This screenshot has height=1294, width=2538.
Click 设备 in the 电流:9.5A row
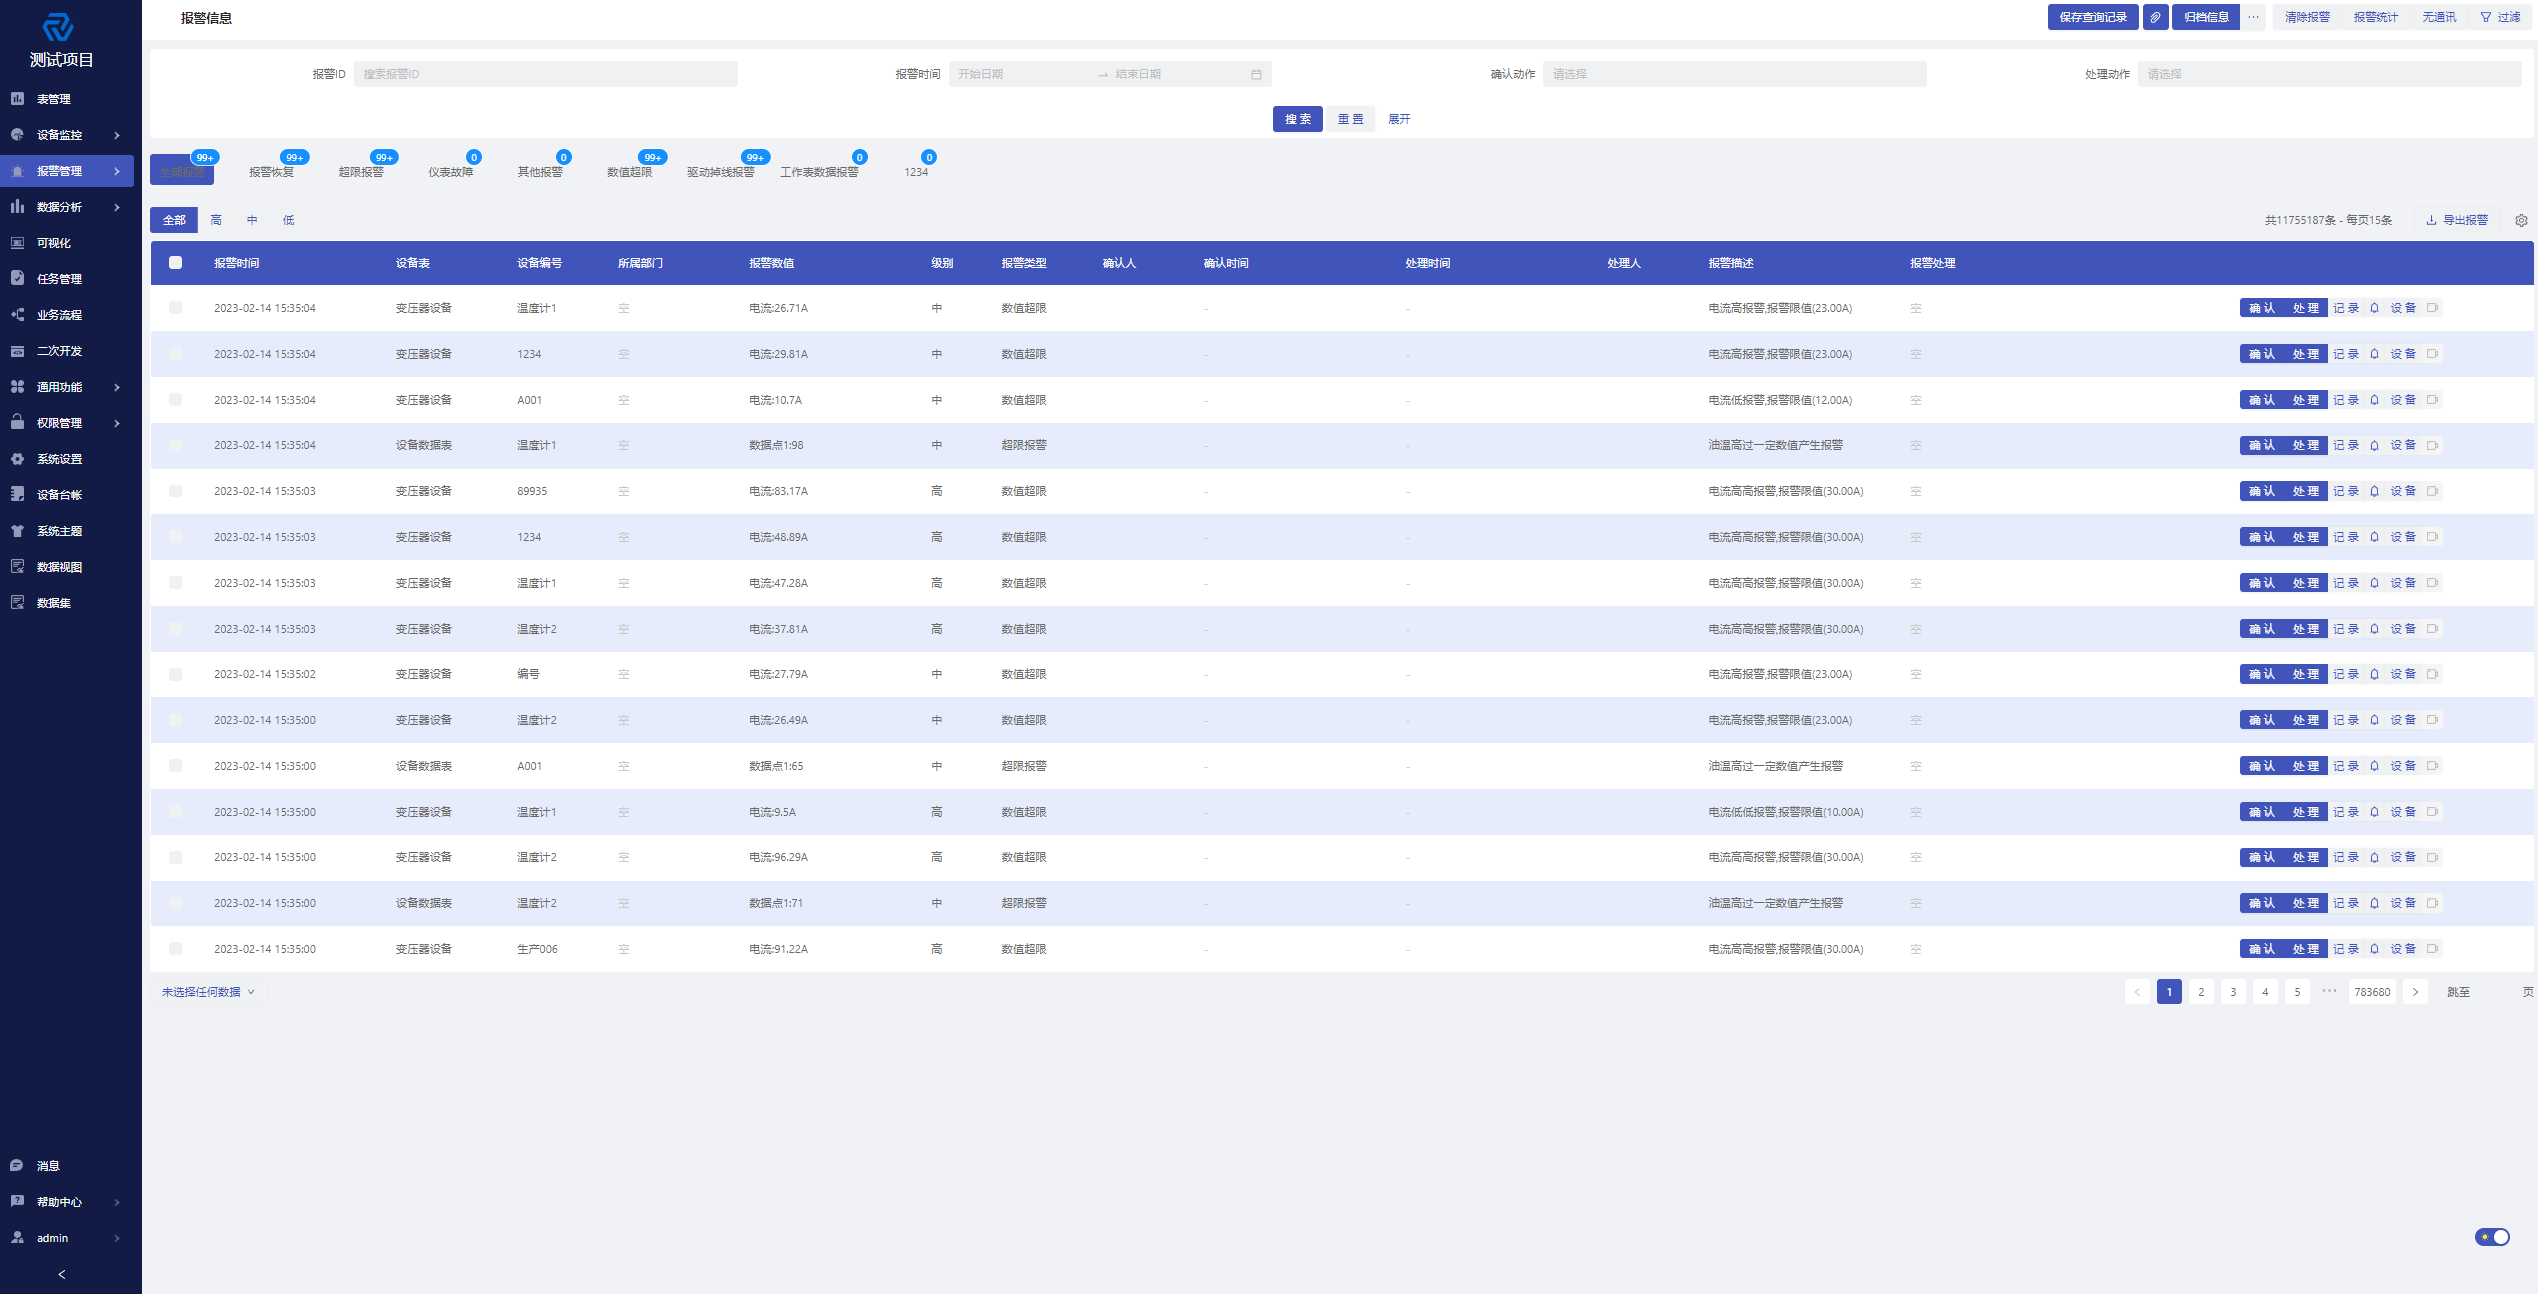click(x=2403, y=812)
